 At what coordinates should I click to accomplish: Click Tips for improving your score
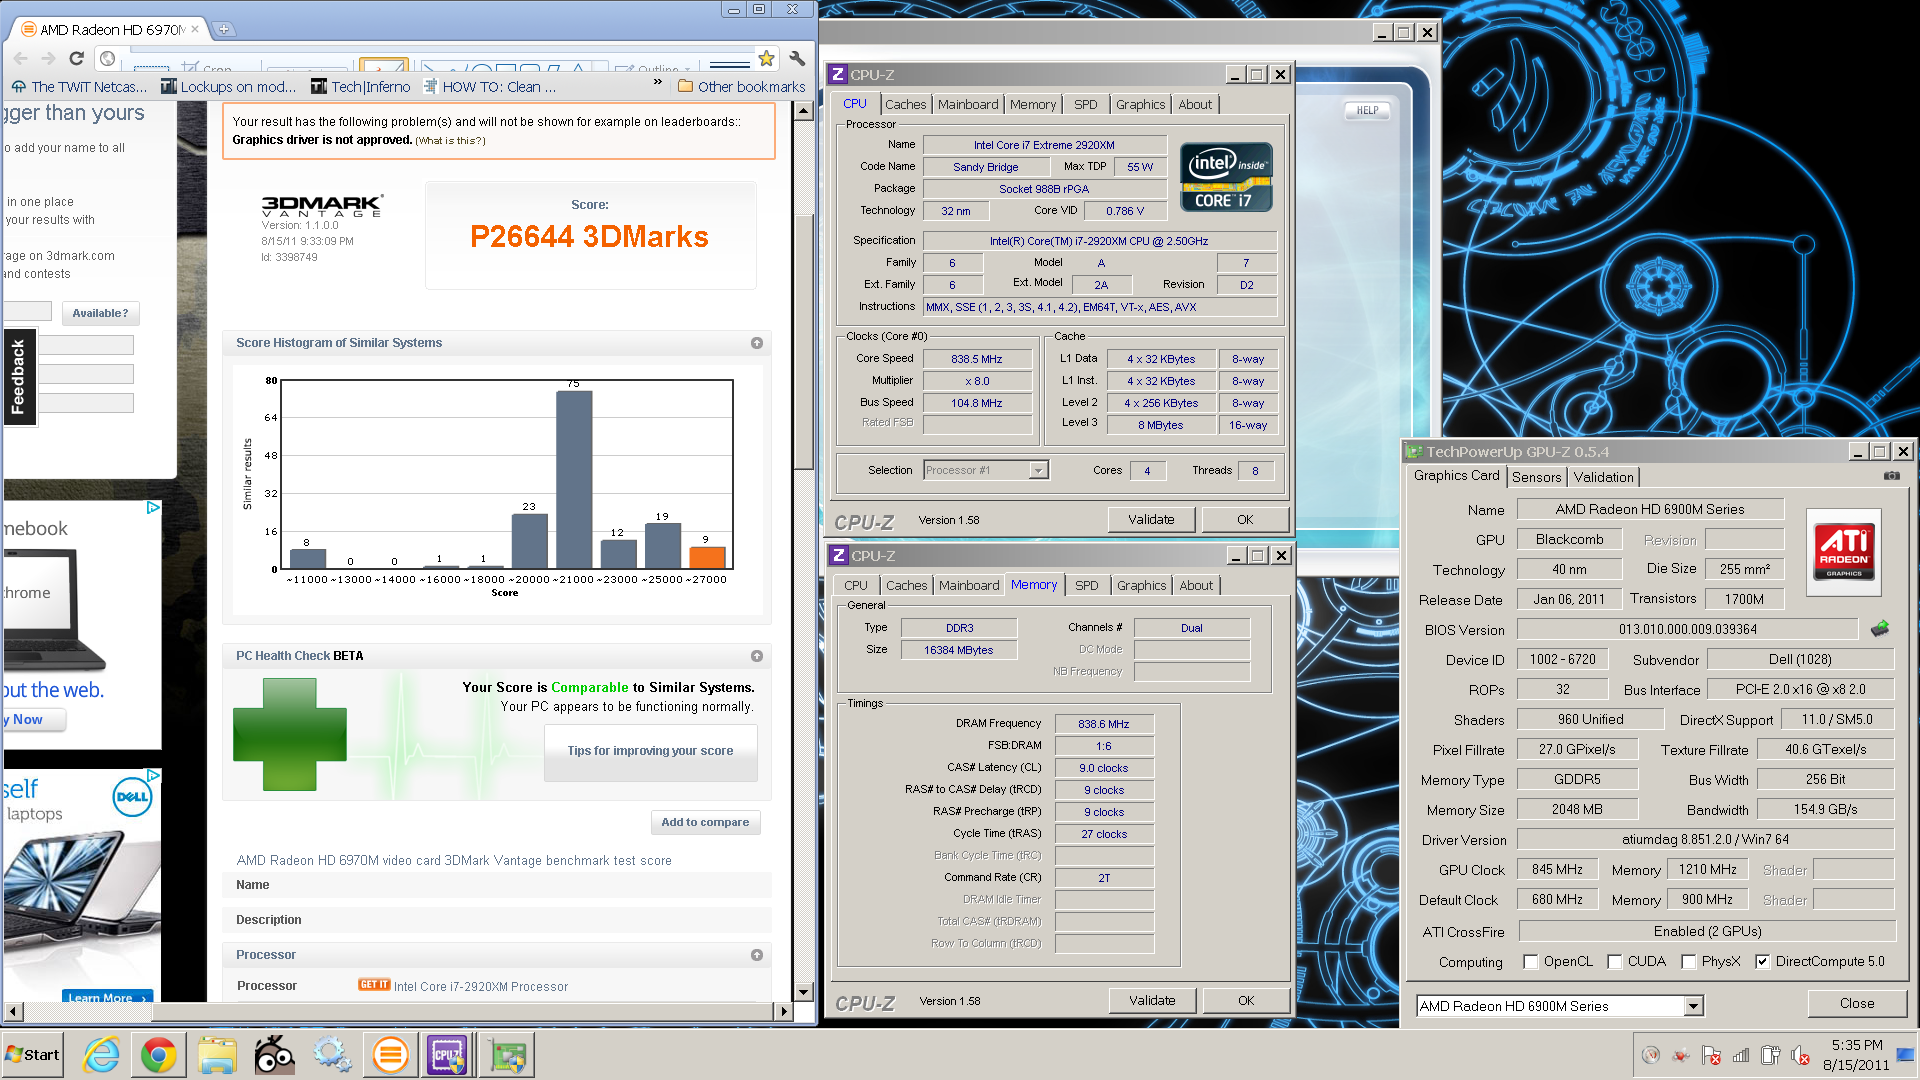(650, 751)
